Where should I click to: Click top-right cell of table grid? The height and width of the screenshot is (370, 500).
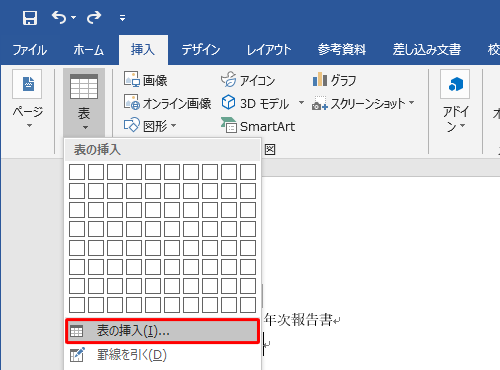click(x=248, y=172)
